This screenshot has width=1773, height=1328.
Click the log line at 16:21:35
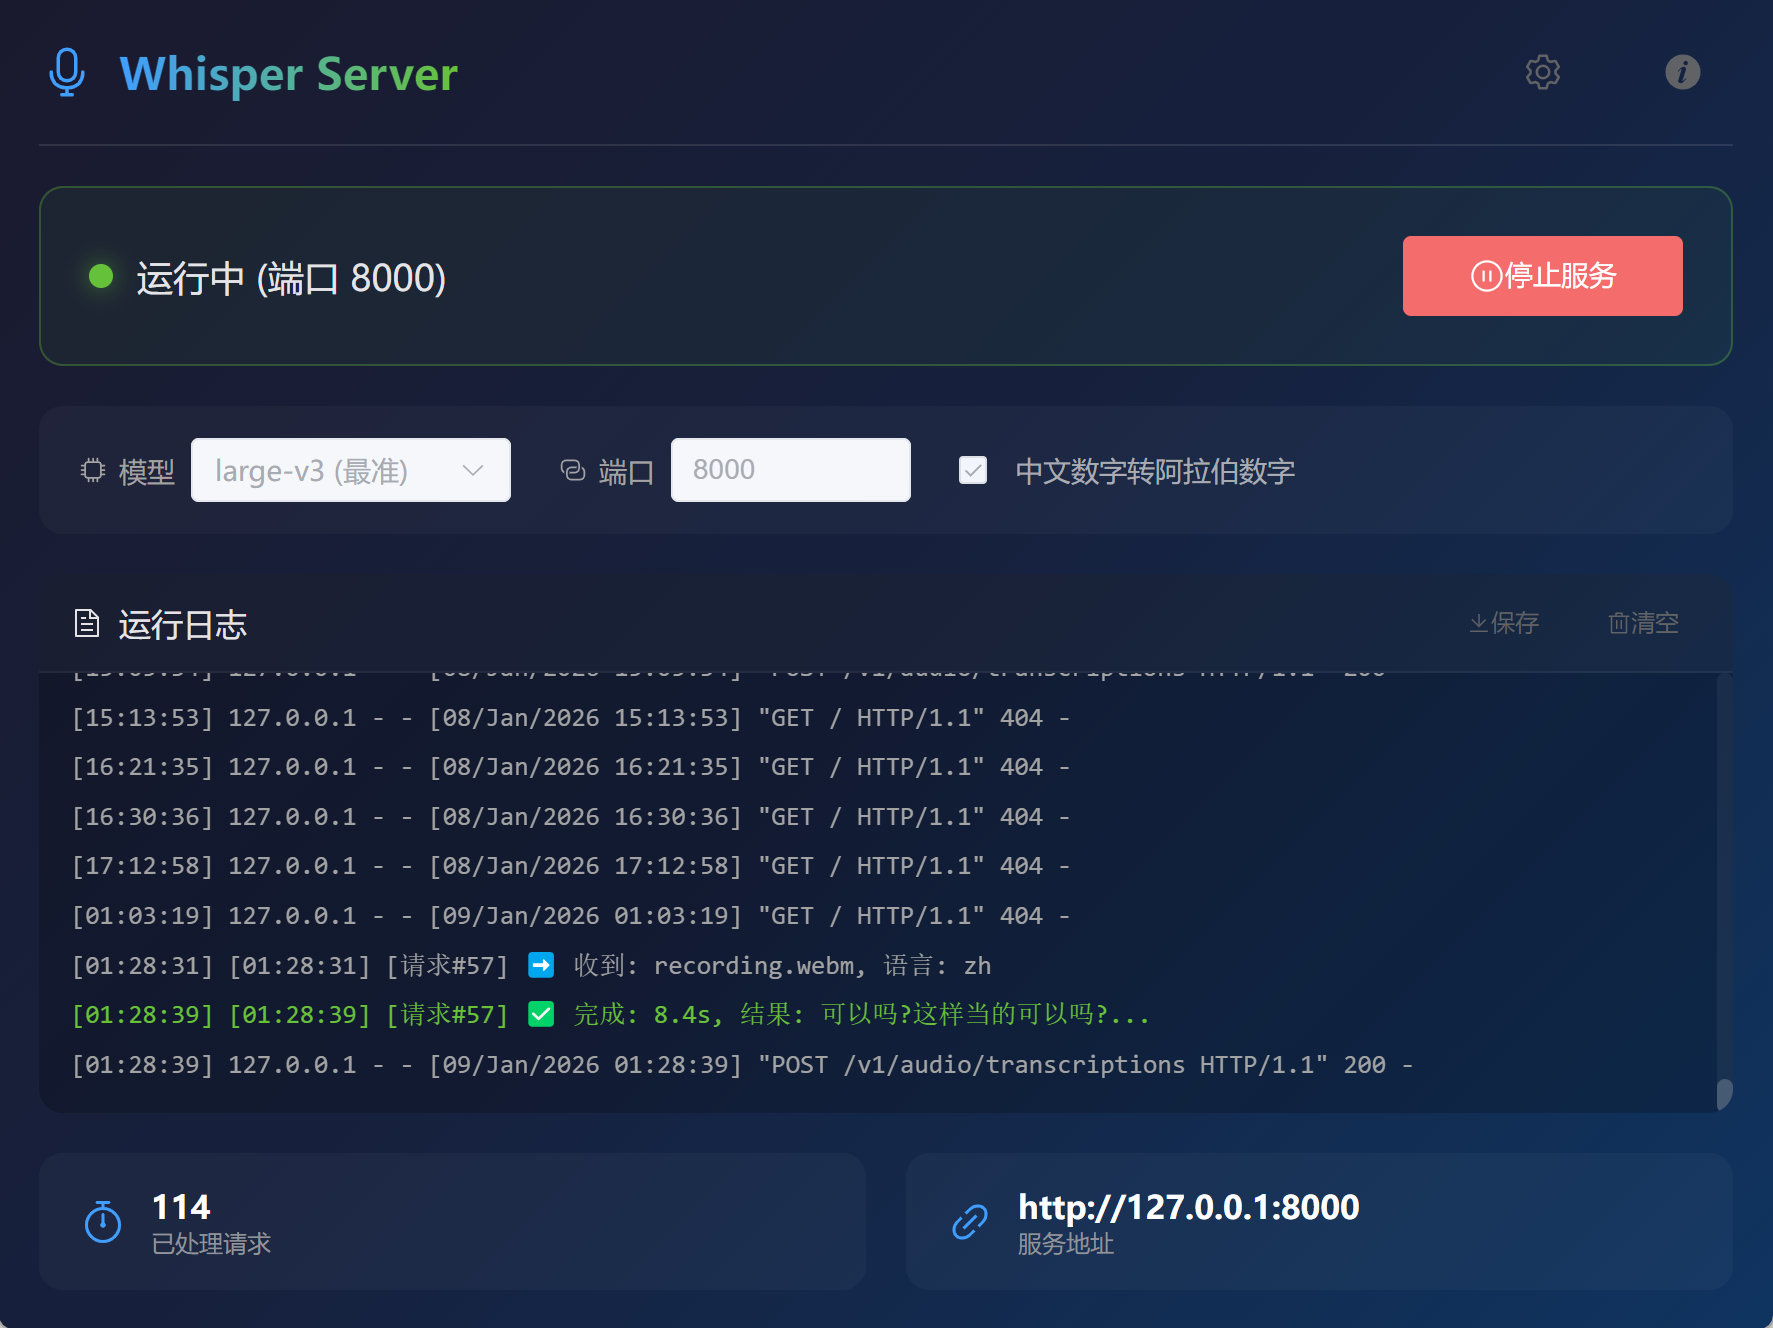pyautogui.click(x=571, y=767)
